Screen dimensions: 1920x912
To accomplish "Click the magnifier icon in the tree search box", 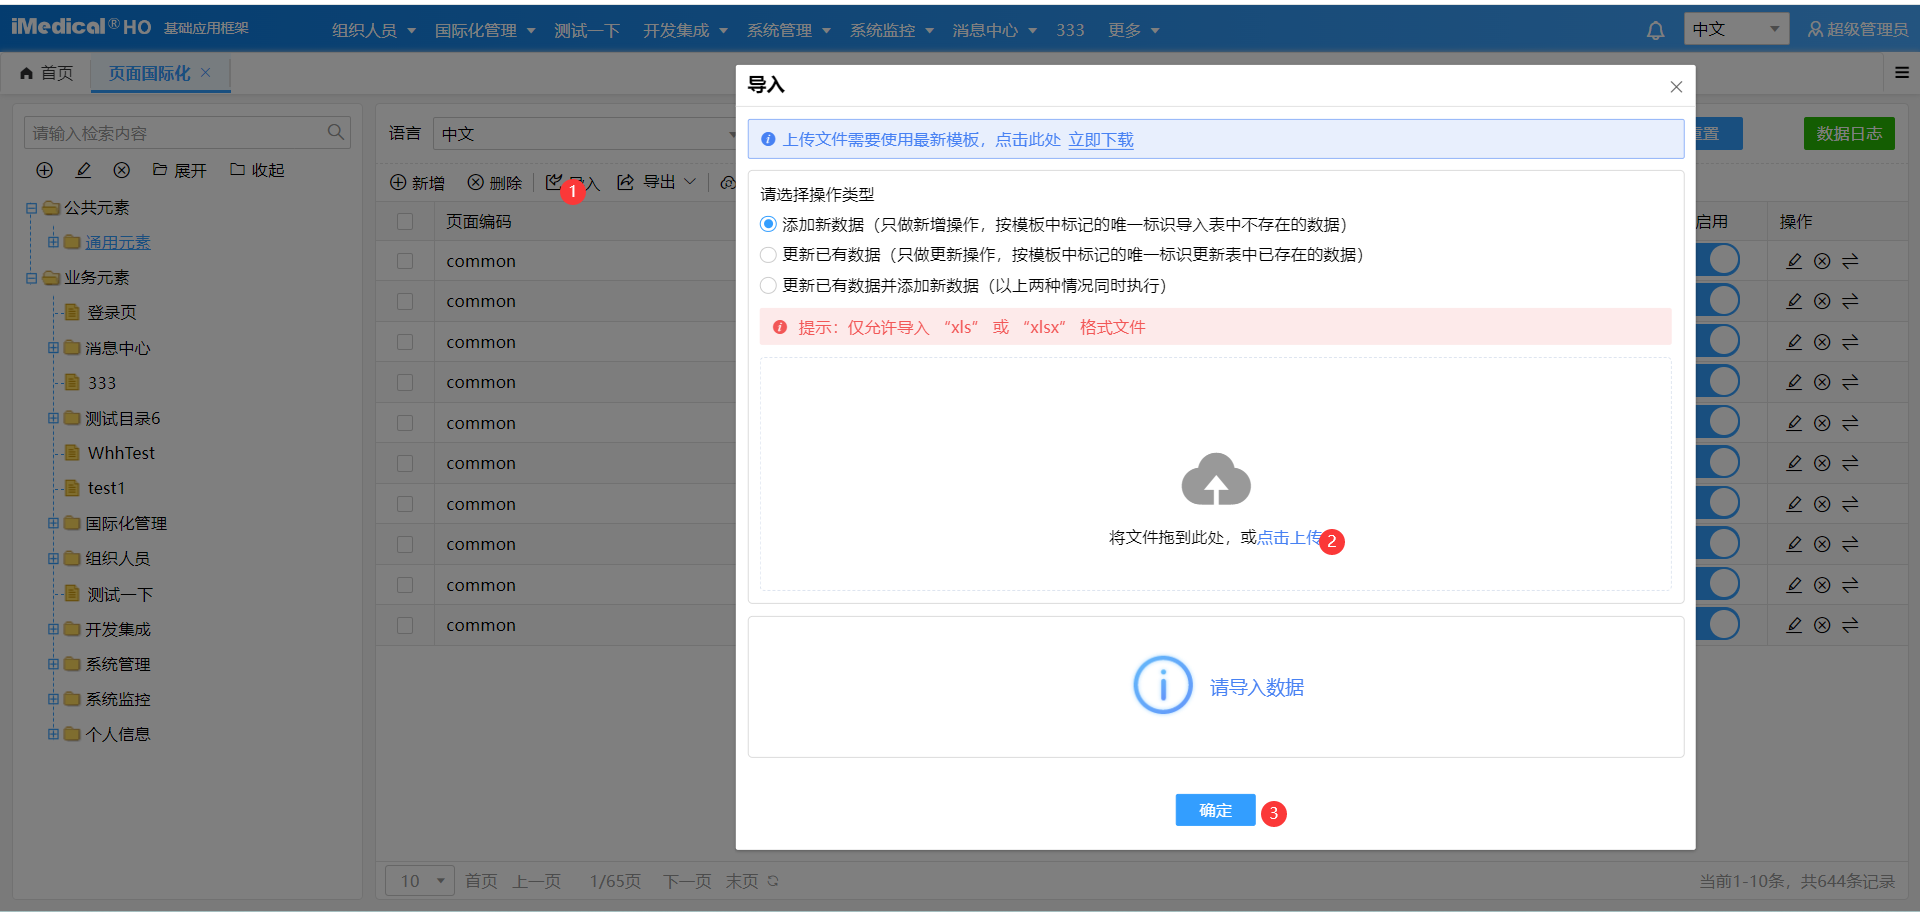I will (x=336, y=132).
